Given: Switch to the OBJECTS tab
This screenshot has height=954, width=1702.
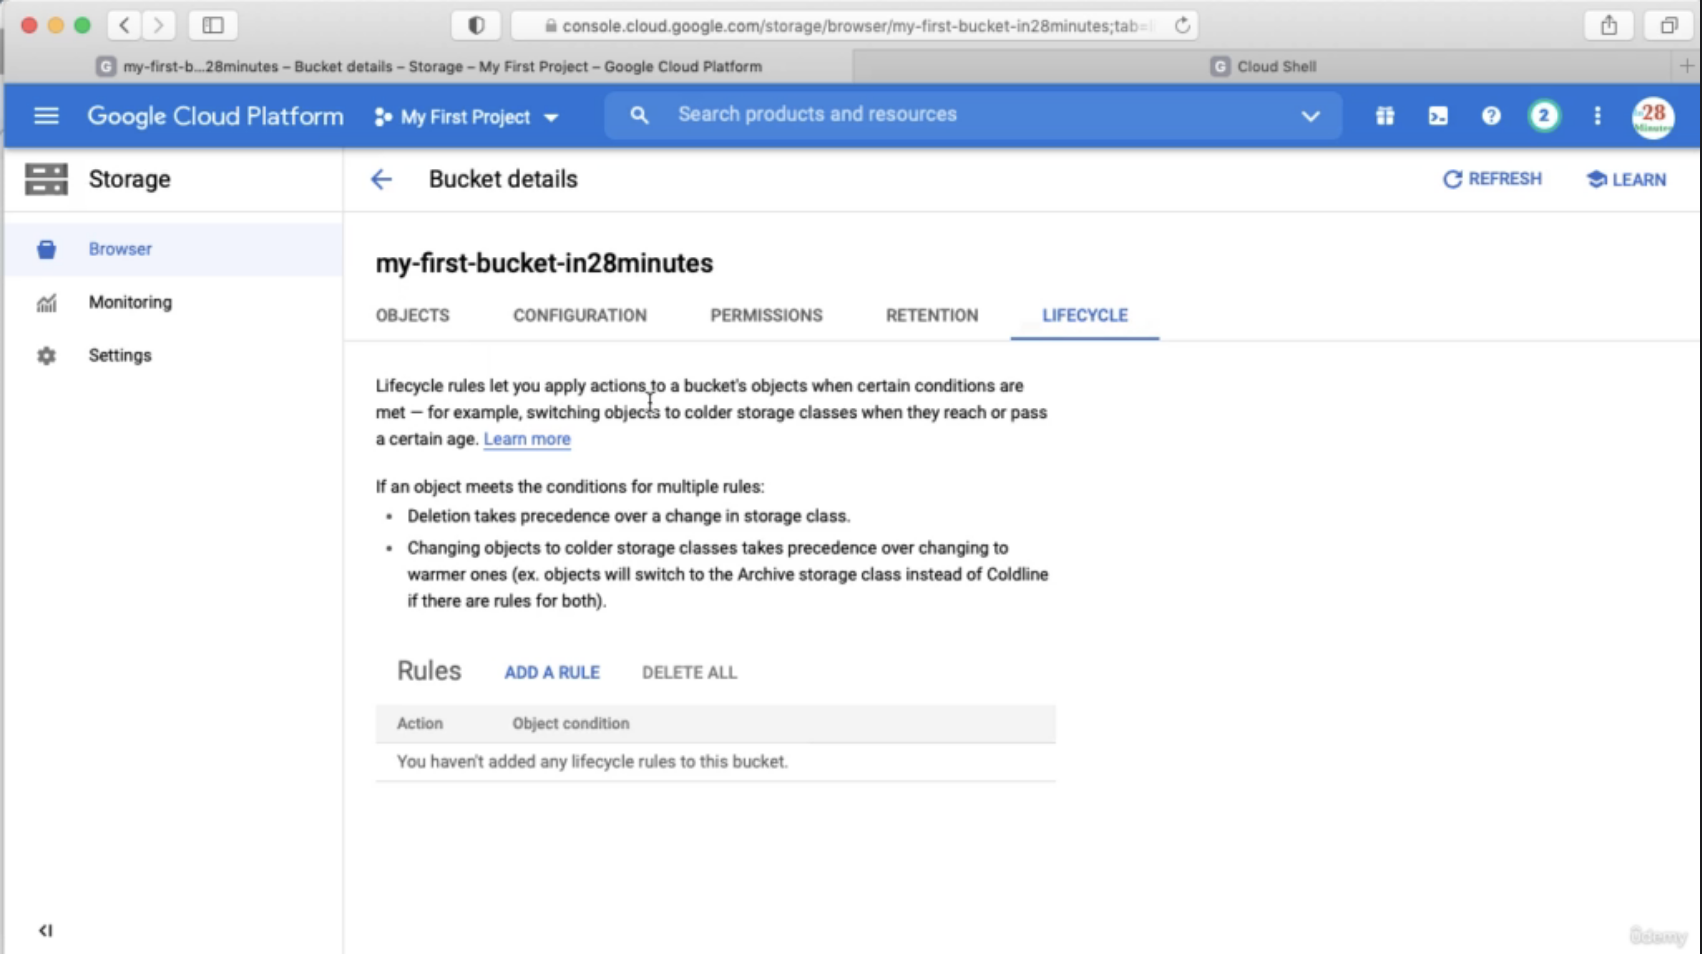Looking at the screenshot, I should 412,315.
